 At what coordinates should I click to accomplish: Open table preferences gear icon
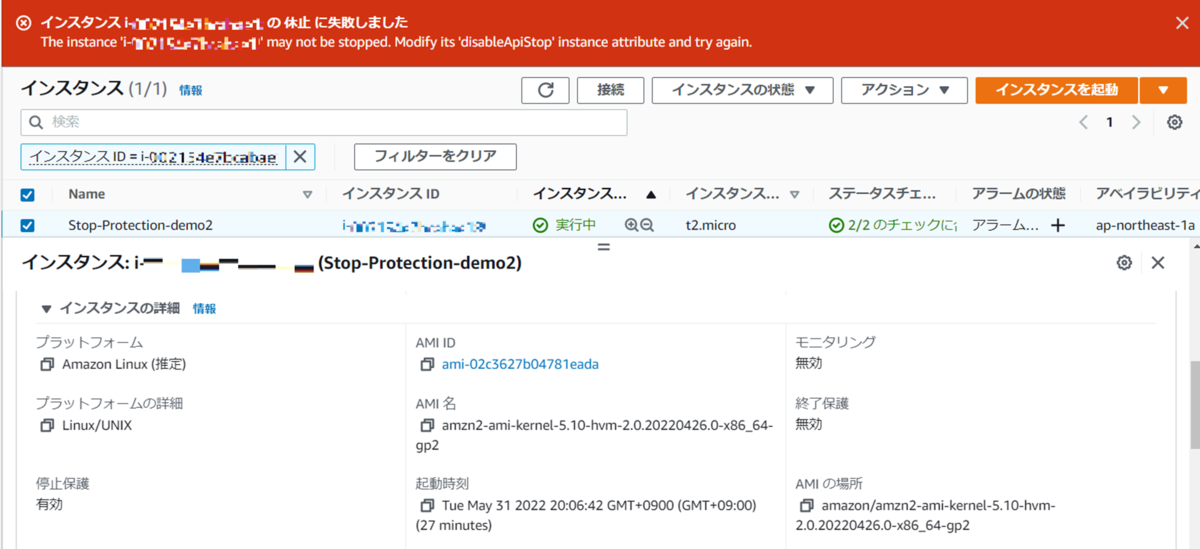click(1175, 122)
